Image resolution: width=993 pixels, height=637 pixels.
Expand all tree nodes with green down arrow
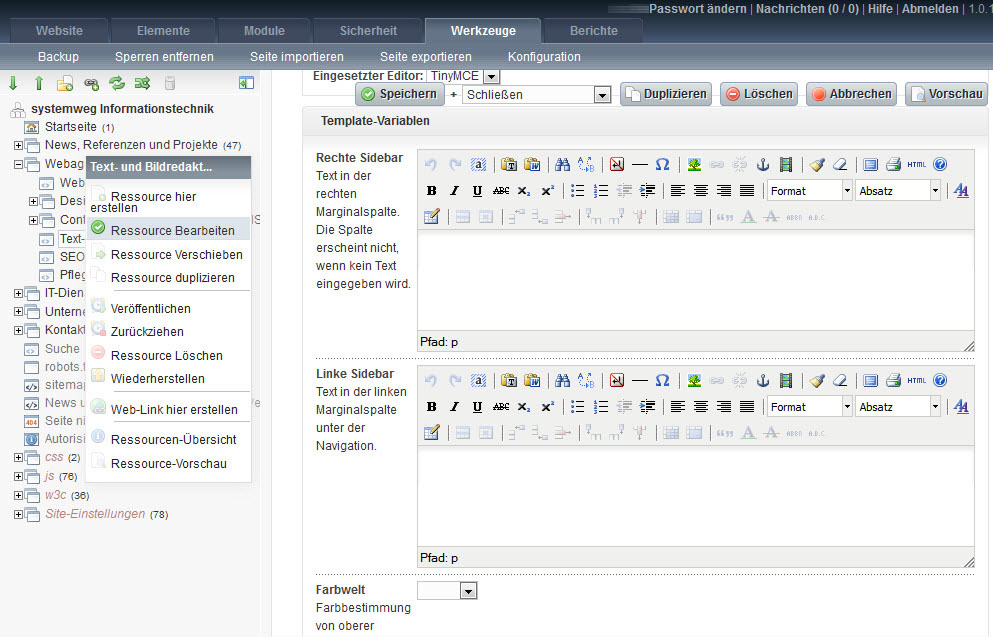(13, 83)
